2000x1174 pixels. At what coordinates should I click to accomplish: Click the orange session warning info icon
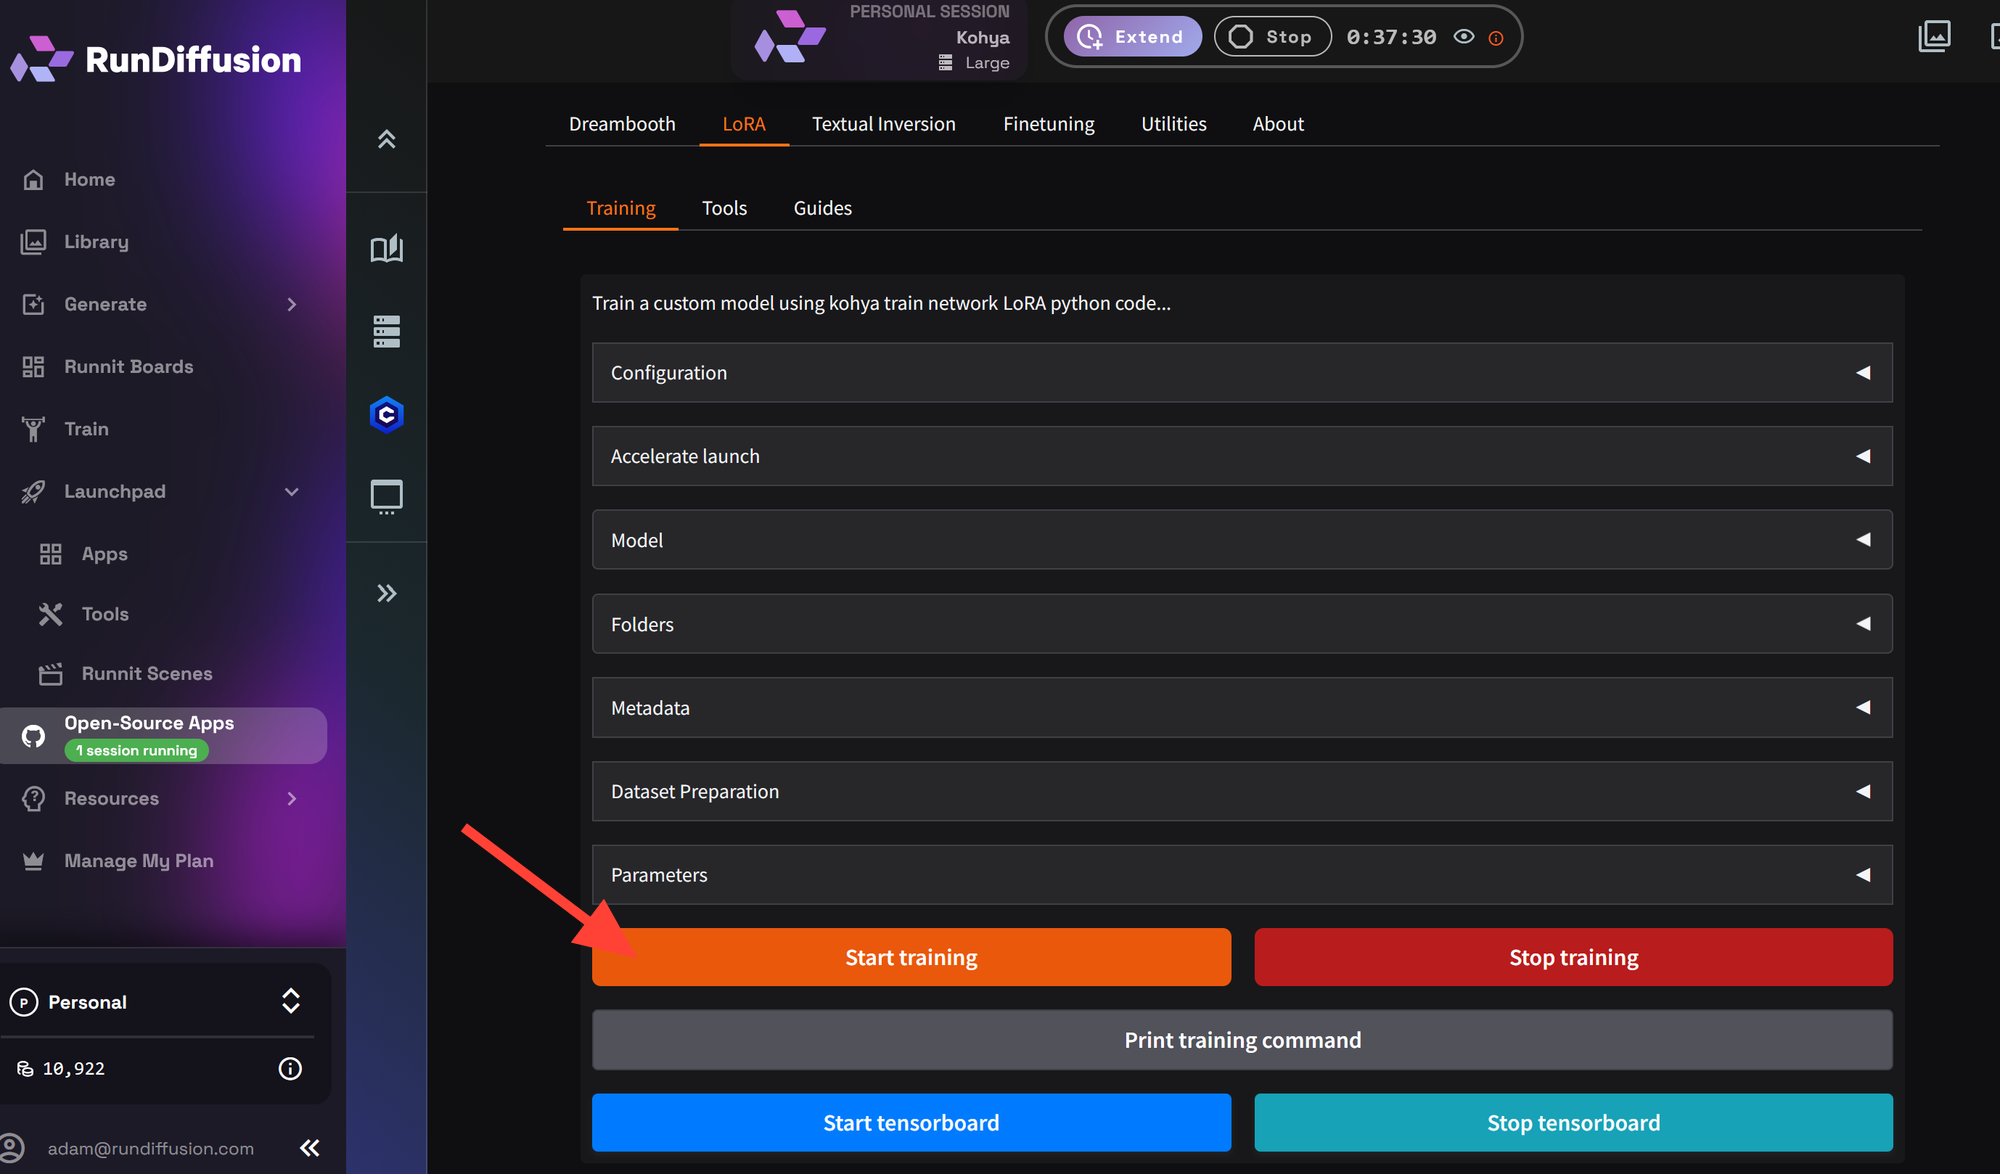1496,38
